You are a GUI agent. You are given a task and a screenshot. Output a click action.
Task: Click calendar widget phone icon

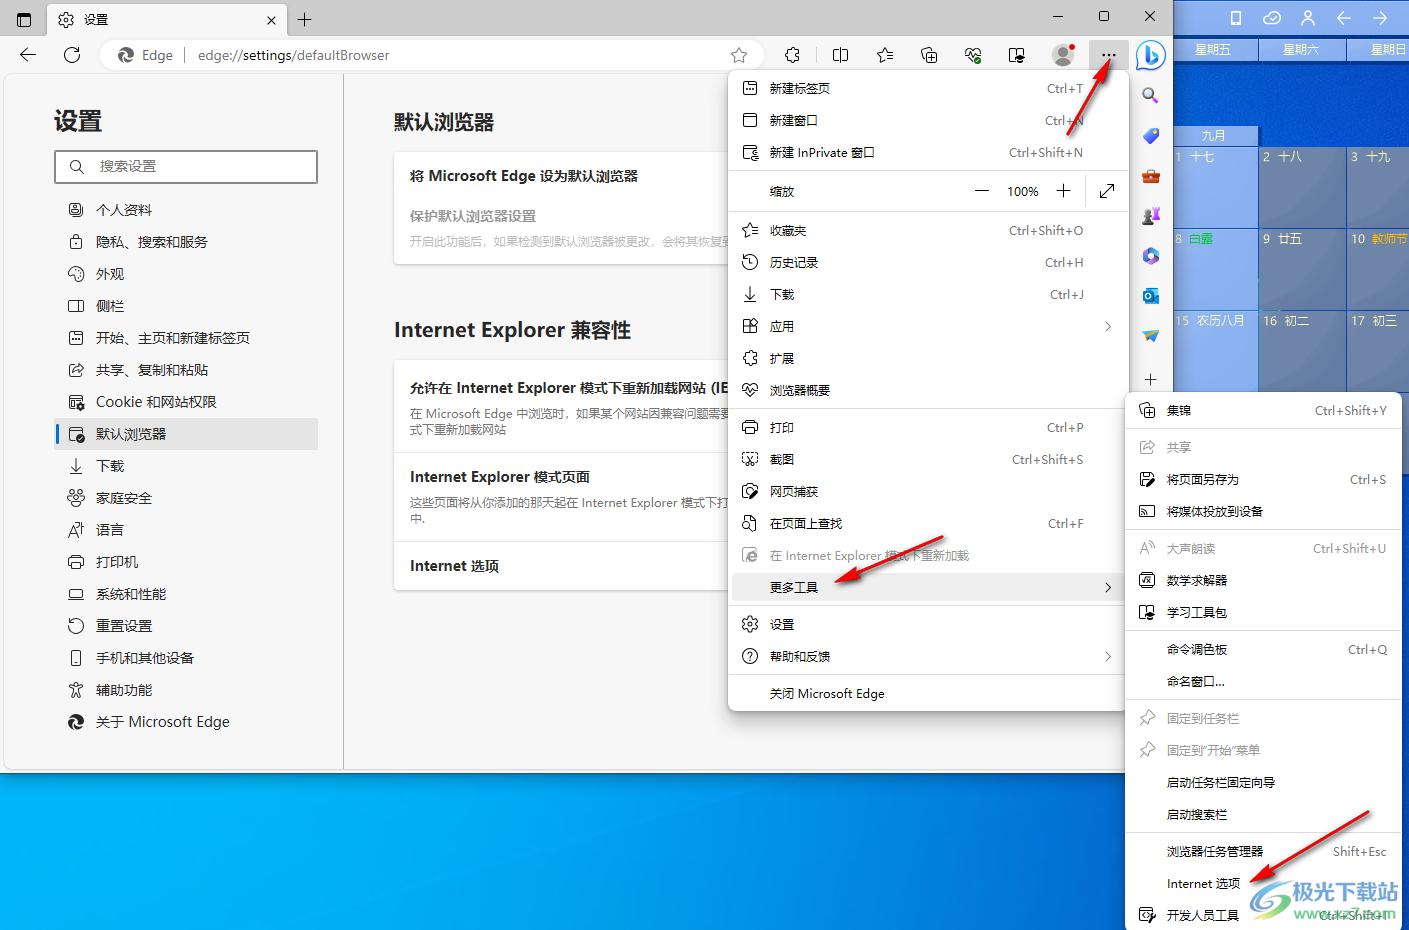click(1235, 18)
